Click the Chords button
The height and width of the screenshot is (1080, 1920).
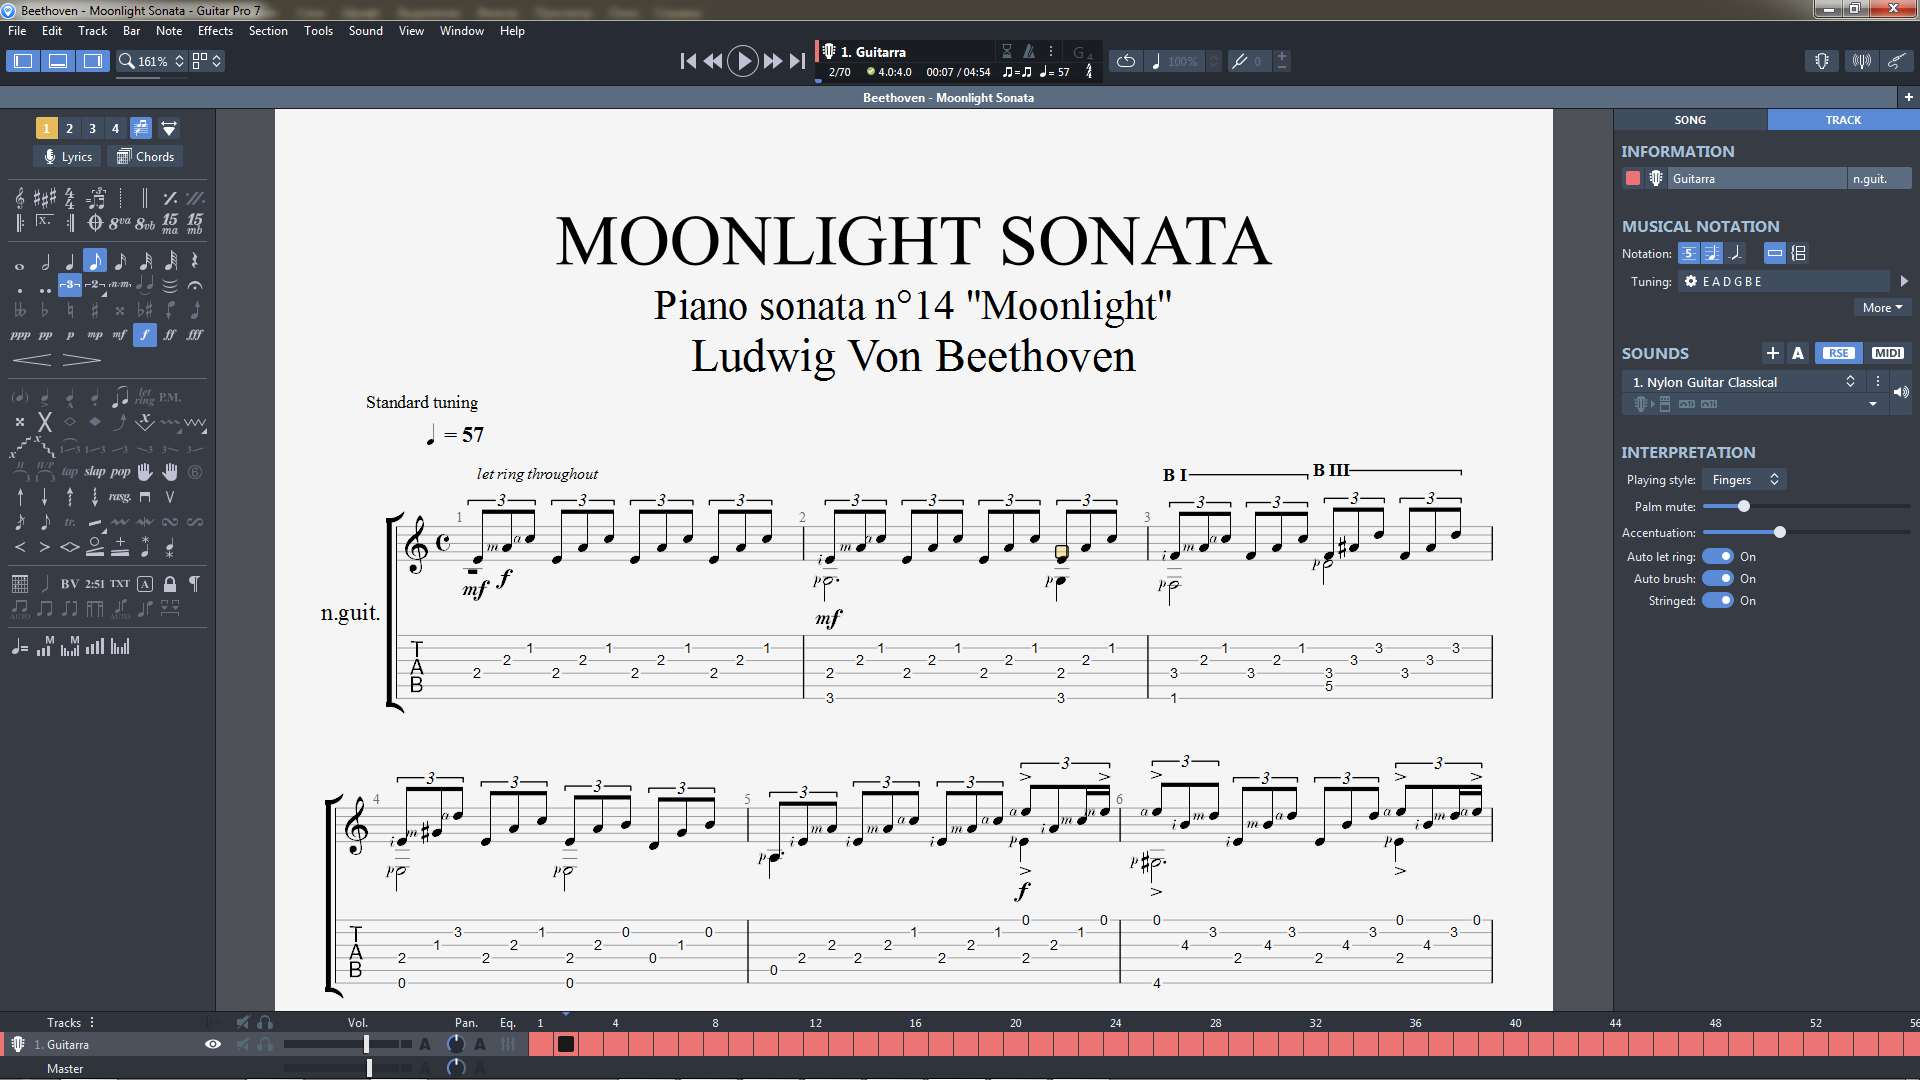click(x=146, y=157)
